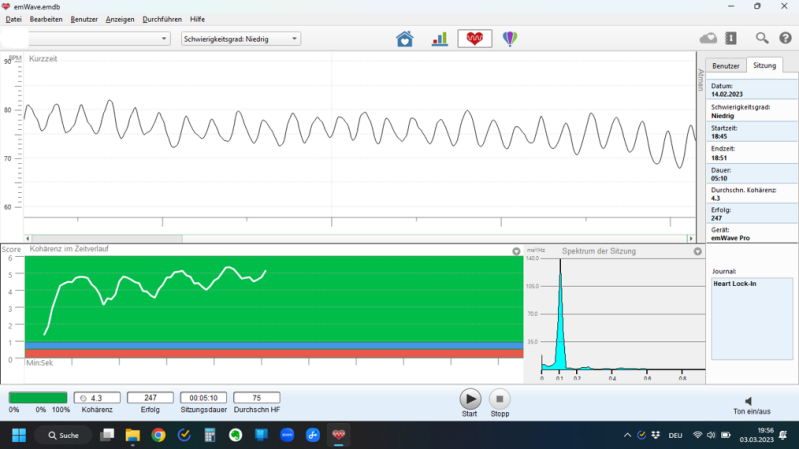Viewport: 799px width, 449px height.
Task: Click the info icon beside the cloud
Action: [x=731, y=38]
